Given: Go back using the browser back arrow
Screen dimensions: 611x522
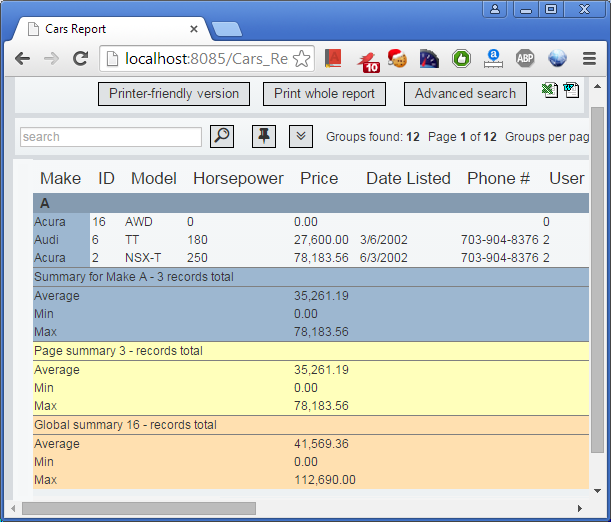Looking at the screenshot, I should pyautogui.click(x=23, y=59).
